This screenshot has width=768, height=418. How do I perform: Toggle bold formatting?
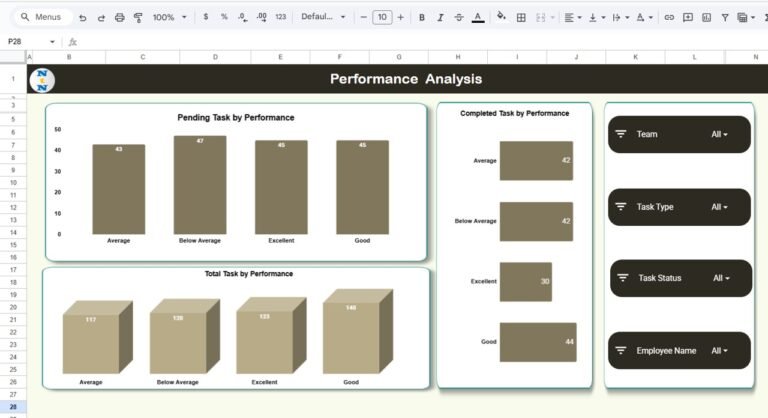pos(422,18)
